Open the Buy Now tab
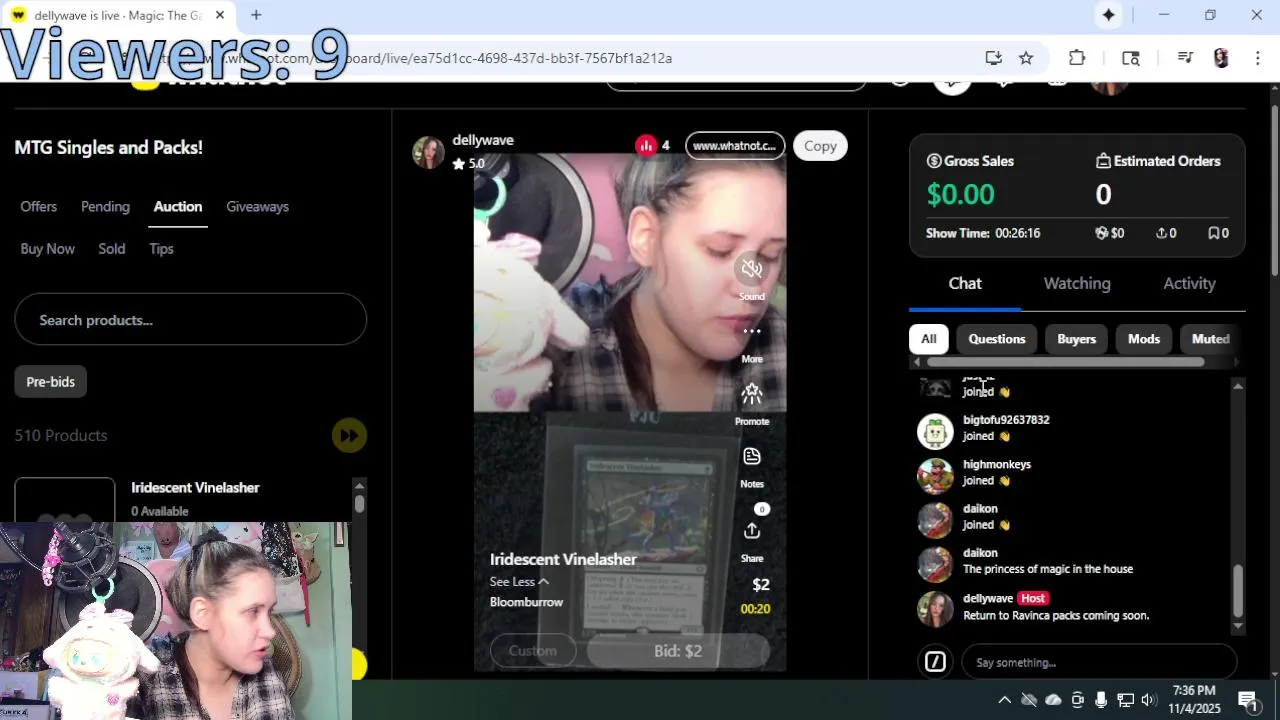 (47, 248)
